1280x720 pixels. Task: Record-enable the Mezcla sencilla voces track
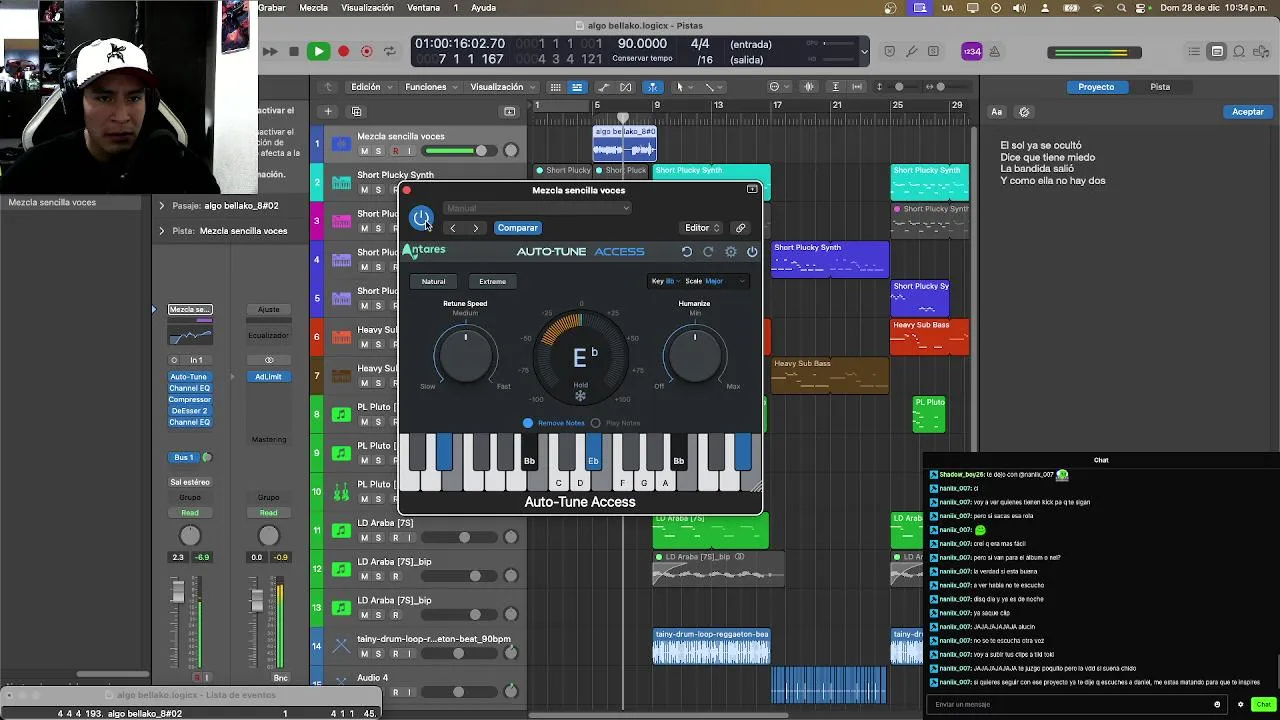point(395,151)
